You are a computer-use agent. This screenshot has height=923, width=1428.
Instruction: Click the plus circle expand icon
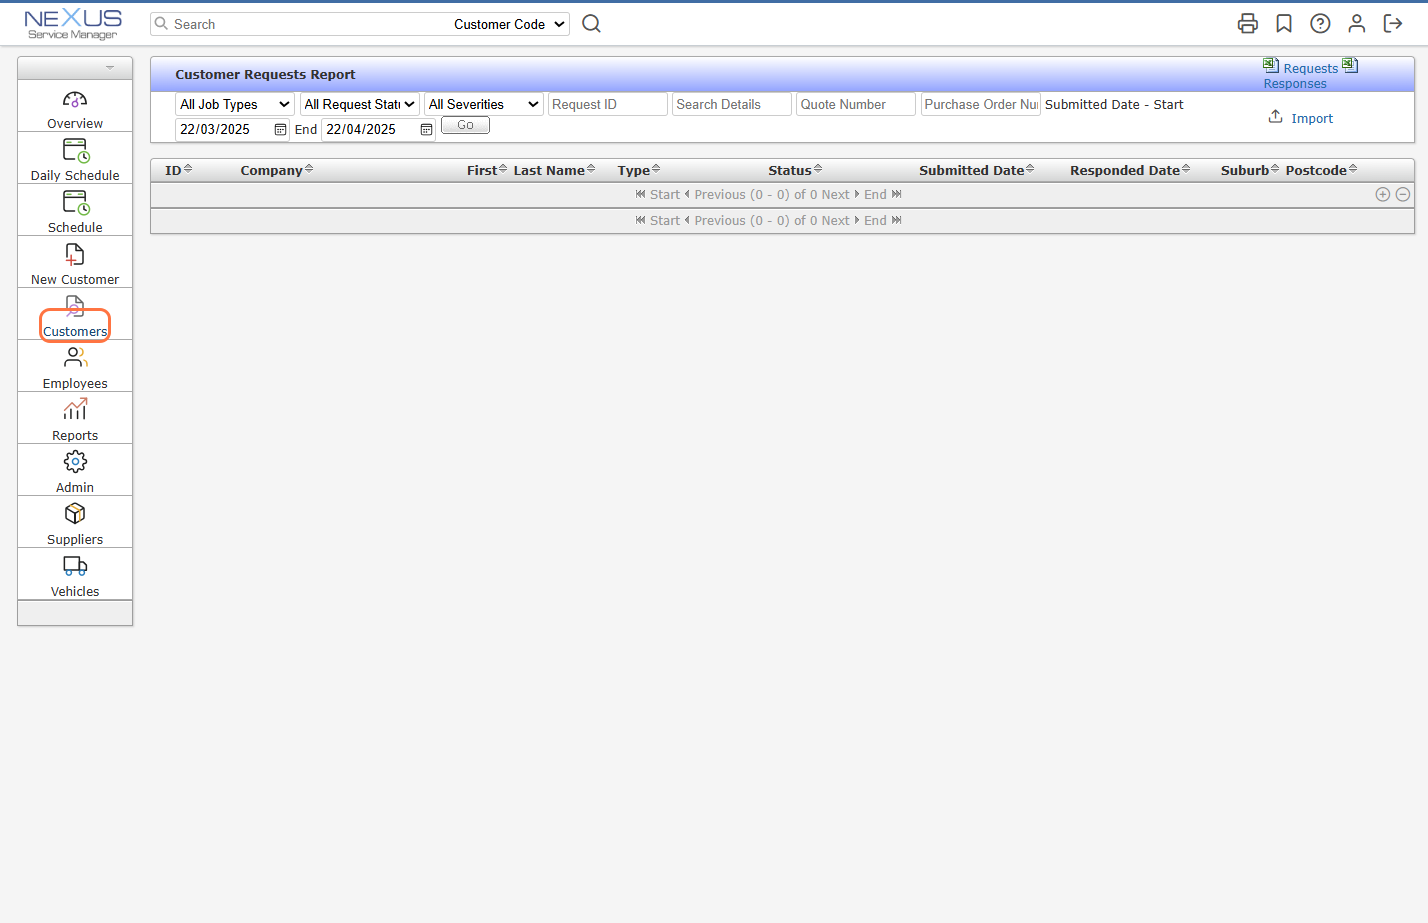[x=1383, y=195]
